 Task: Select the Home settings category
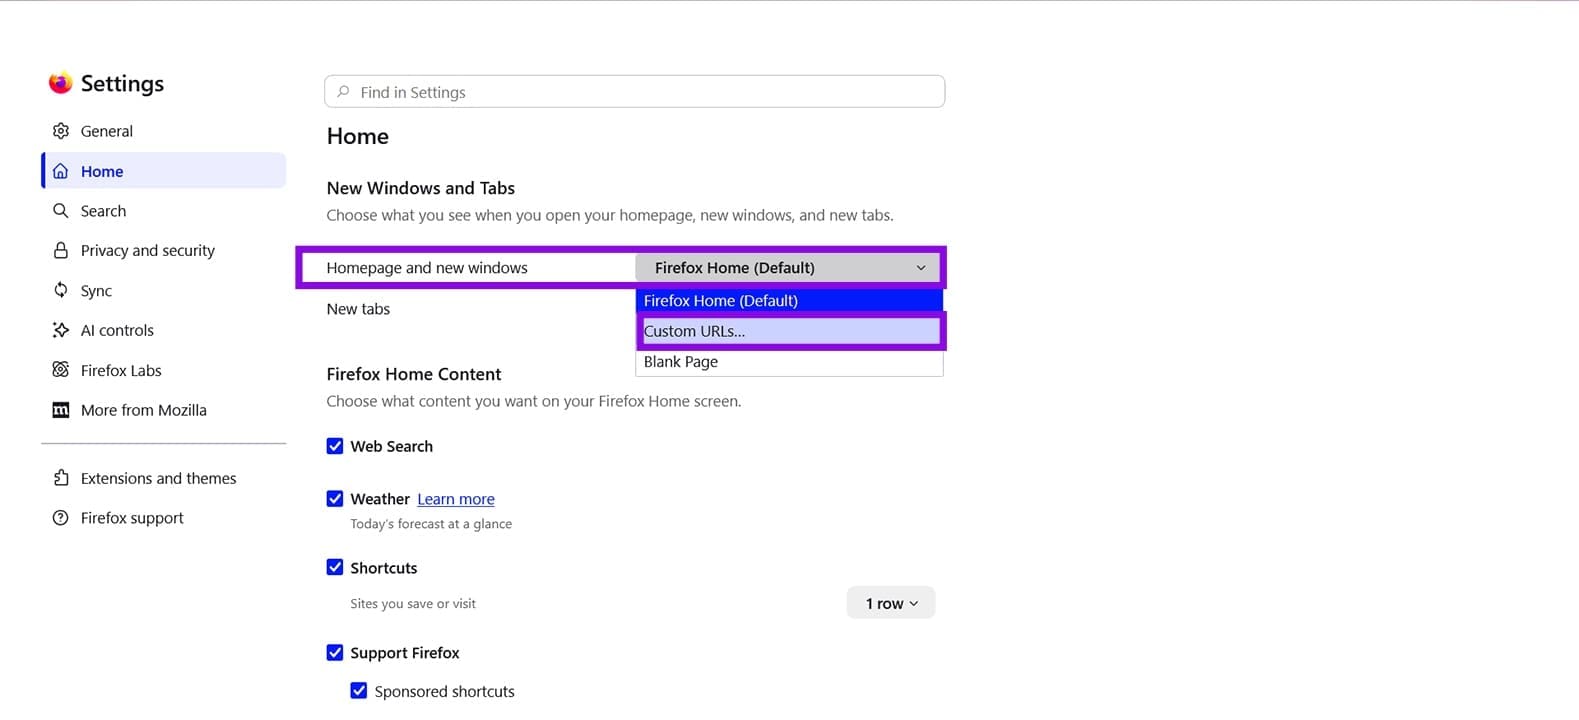tap(164, 171)
